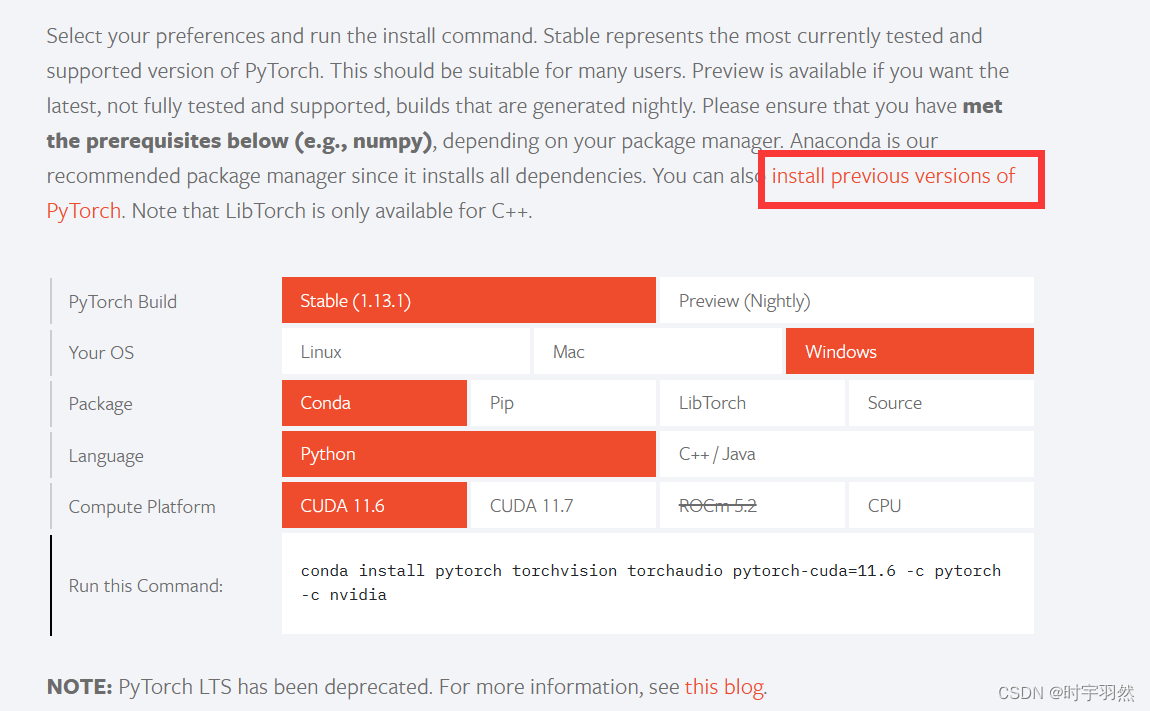Screen dimensions: 1150x711
Task: Click the 'Run this Command:' label
Action: [x=145, y=586]
